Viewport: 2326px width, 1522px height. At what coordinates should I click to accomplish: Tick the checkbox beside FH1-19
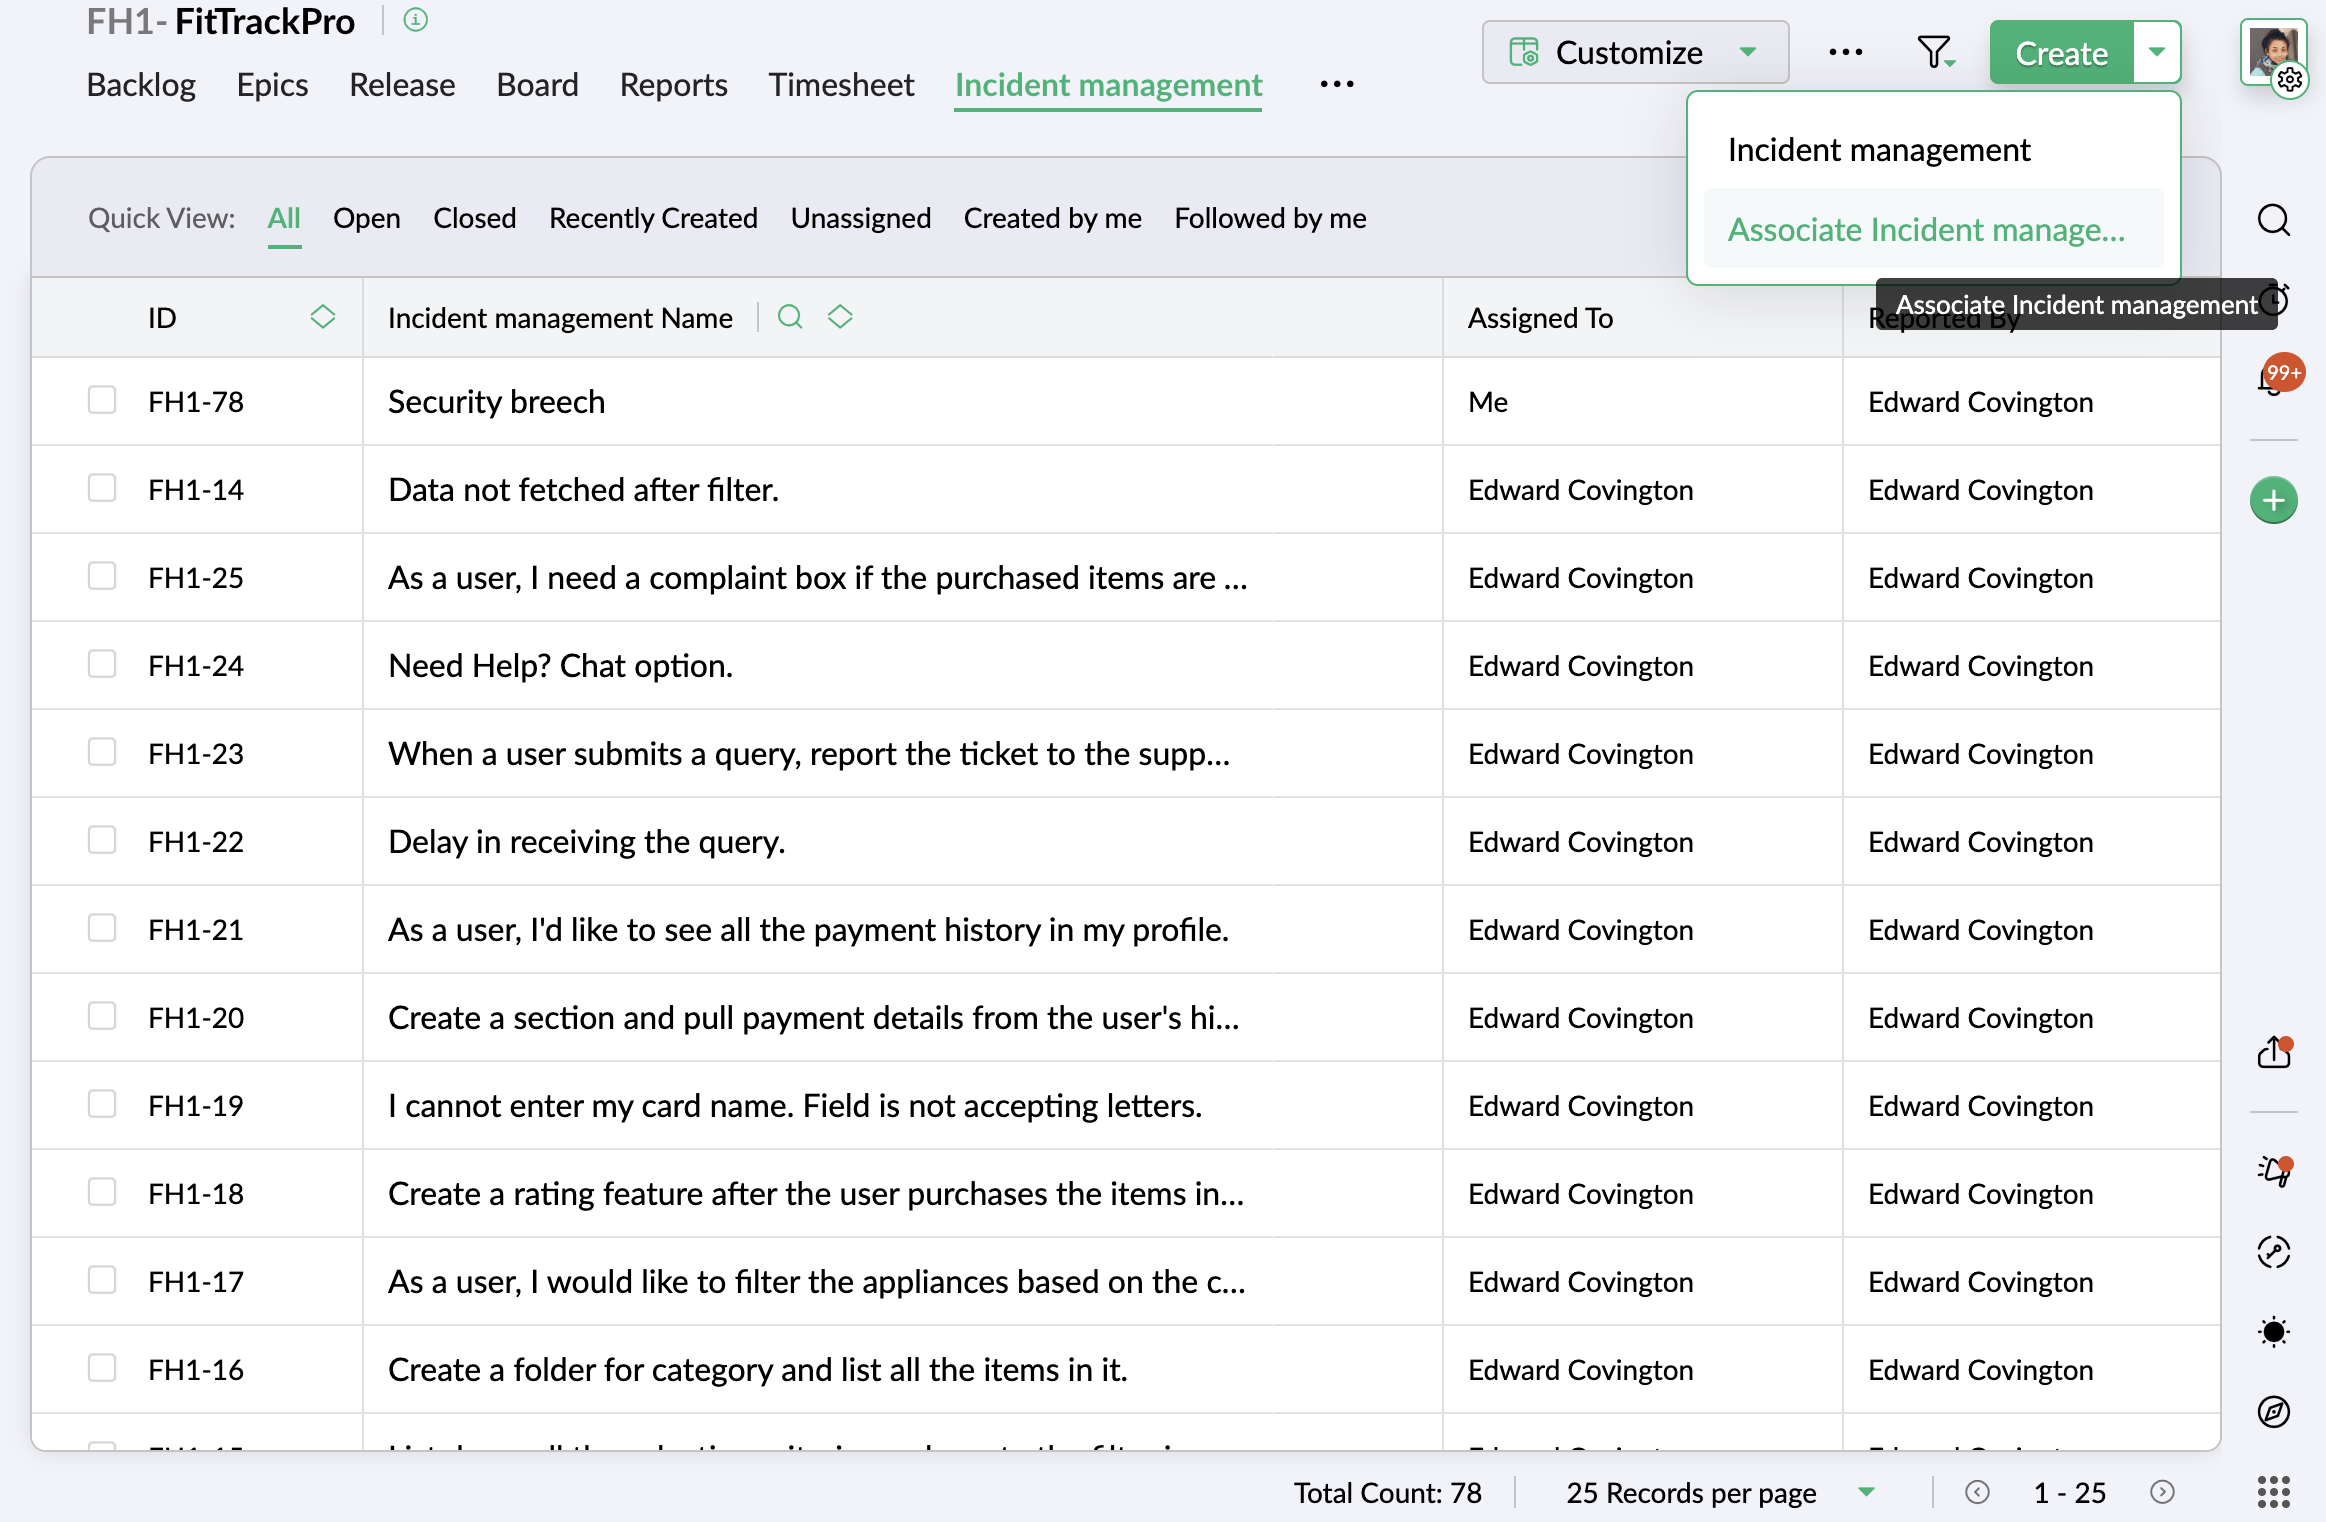[x=102, y=1104]
